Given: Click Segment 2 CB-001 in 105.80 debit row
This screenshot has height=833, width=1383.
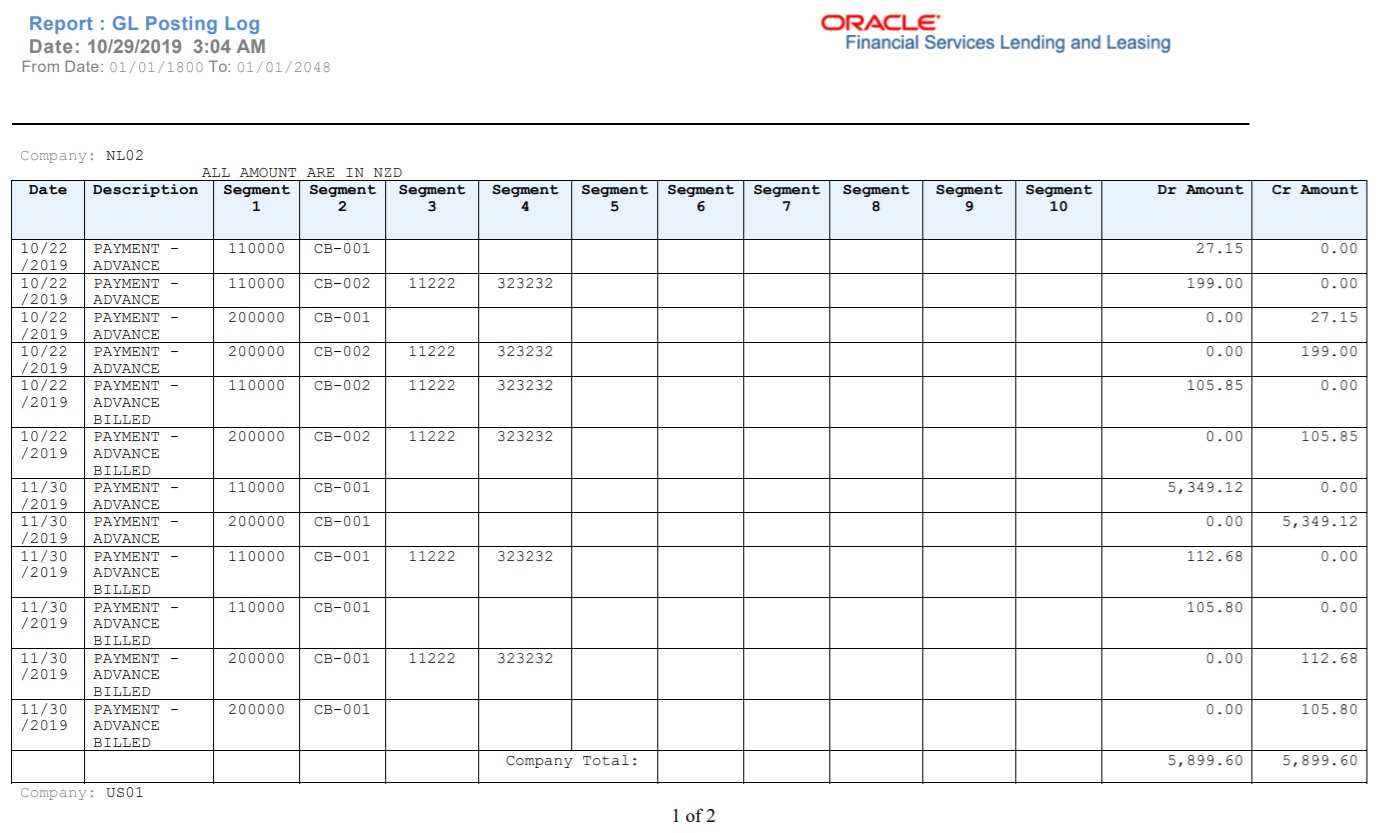Looking at the screenshot, I should click(x=342, y=607).
